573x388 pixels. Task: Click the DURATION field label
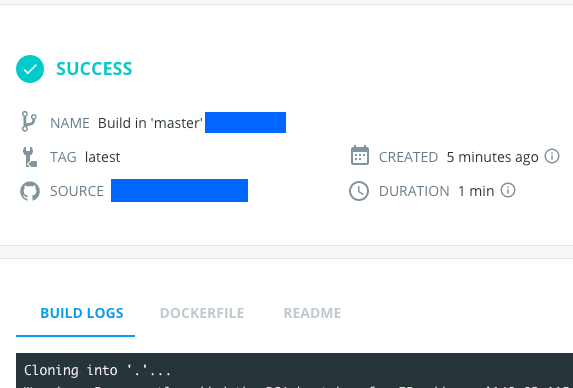414,191
